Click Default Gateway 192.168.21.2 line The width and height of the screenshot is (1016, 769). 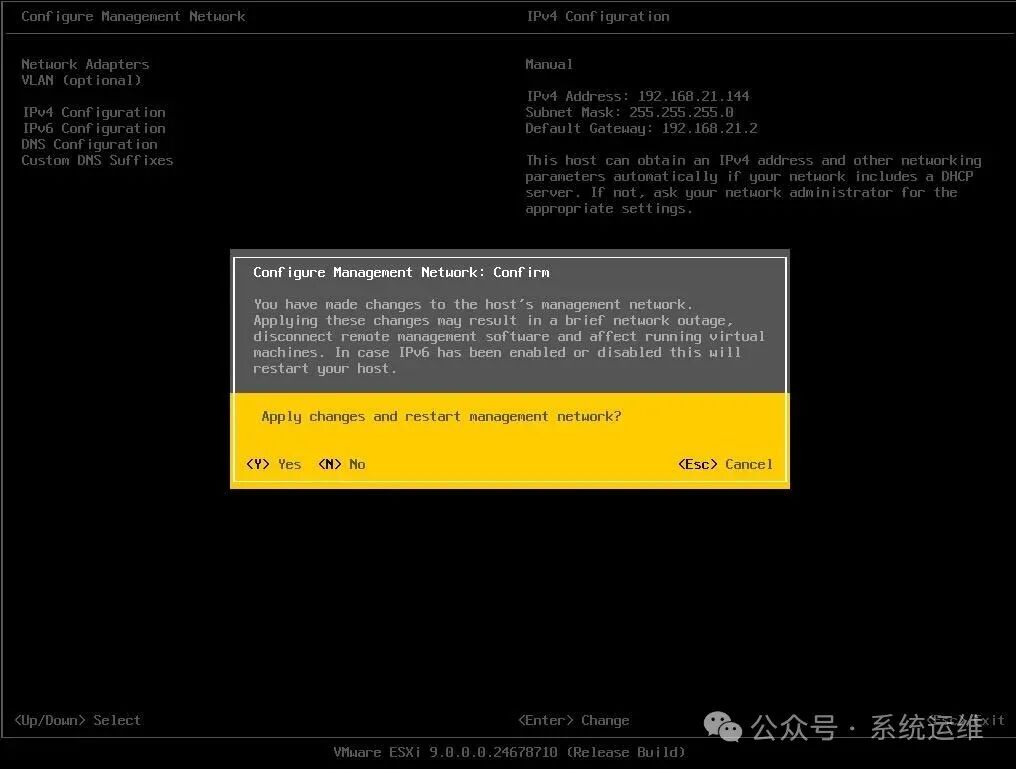click(x=641, y=128)
